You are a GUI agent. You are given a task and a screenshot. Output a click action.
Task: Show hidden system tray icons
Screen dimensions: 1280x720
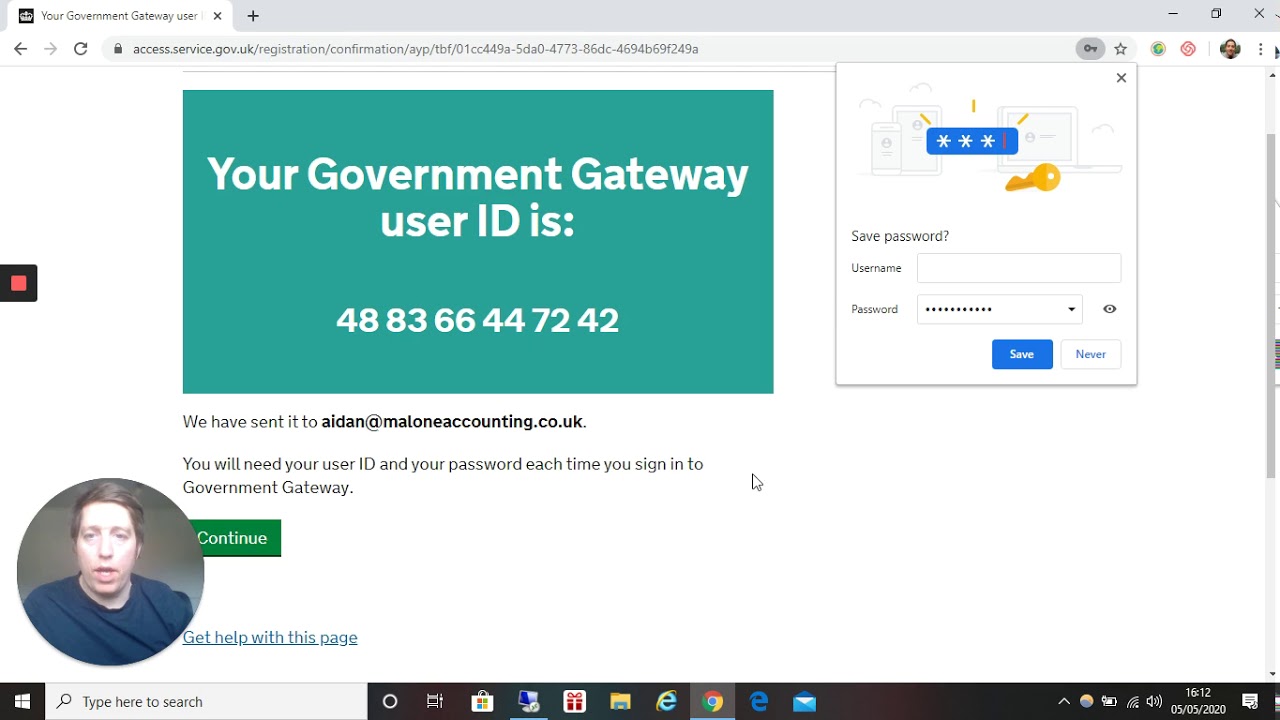coord(1064,702)
